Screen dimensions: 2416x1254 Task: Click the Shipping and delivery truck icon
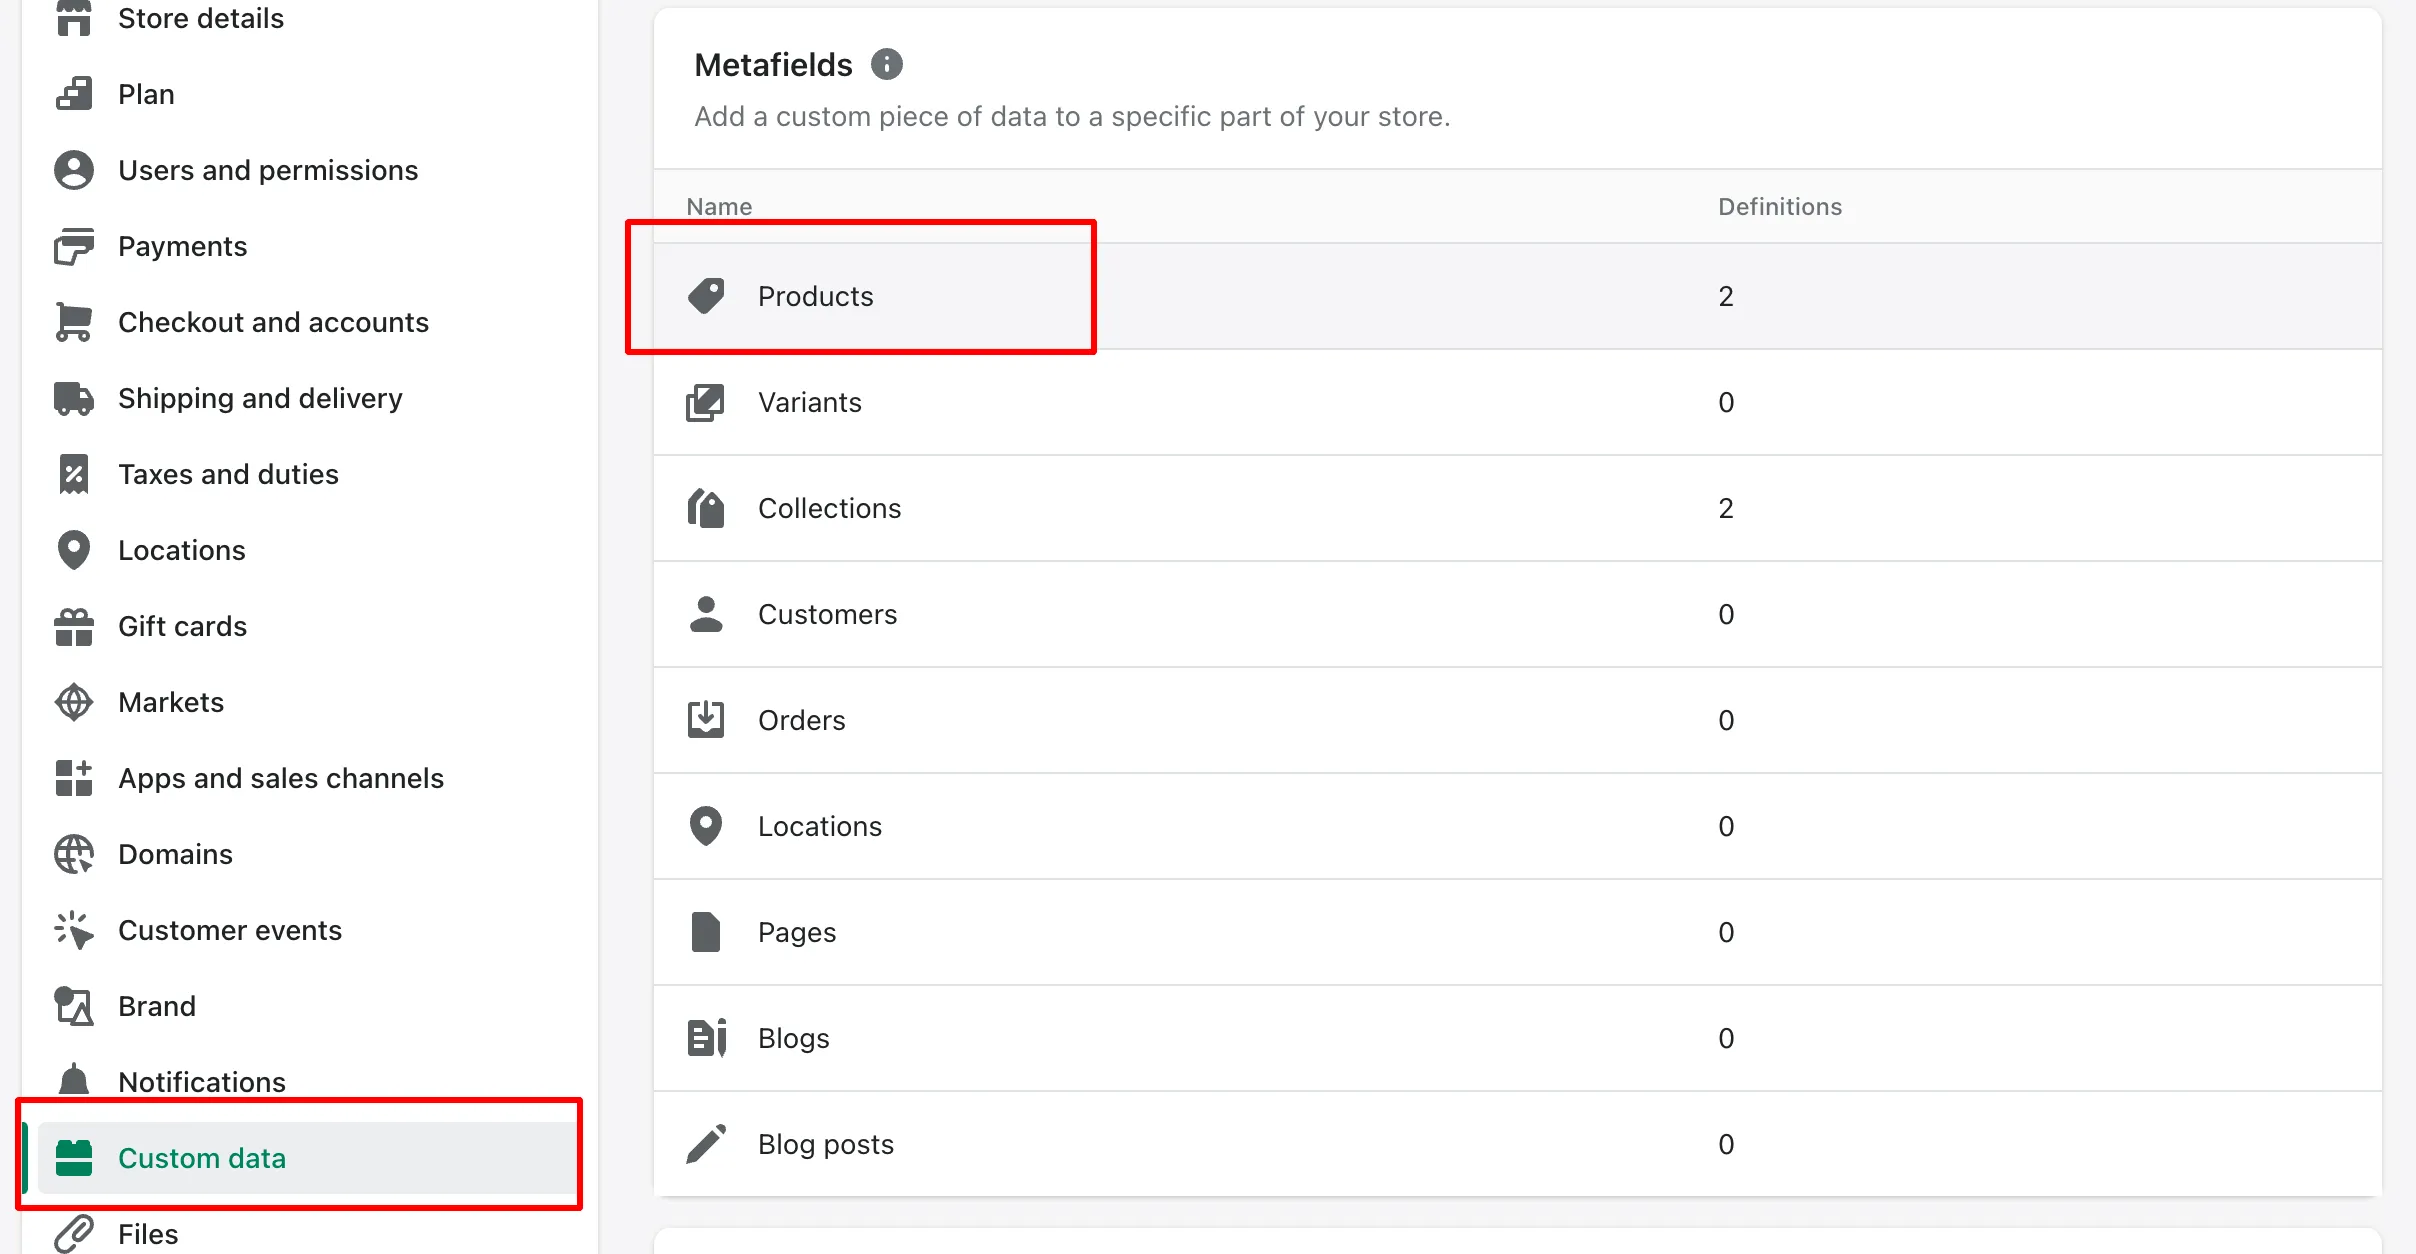[x=74, y=398]
